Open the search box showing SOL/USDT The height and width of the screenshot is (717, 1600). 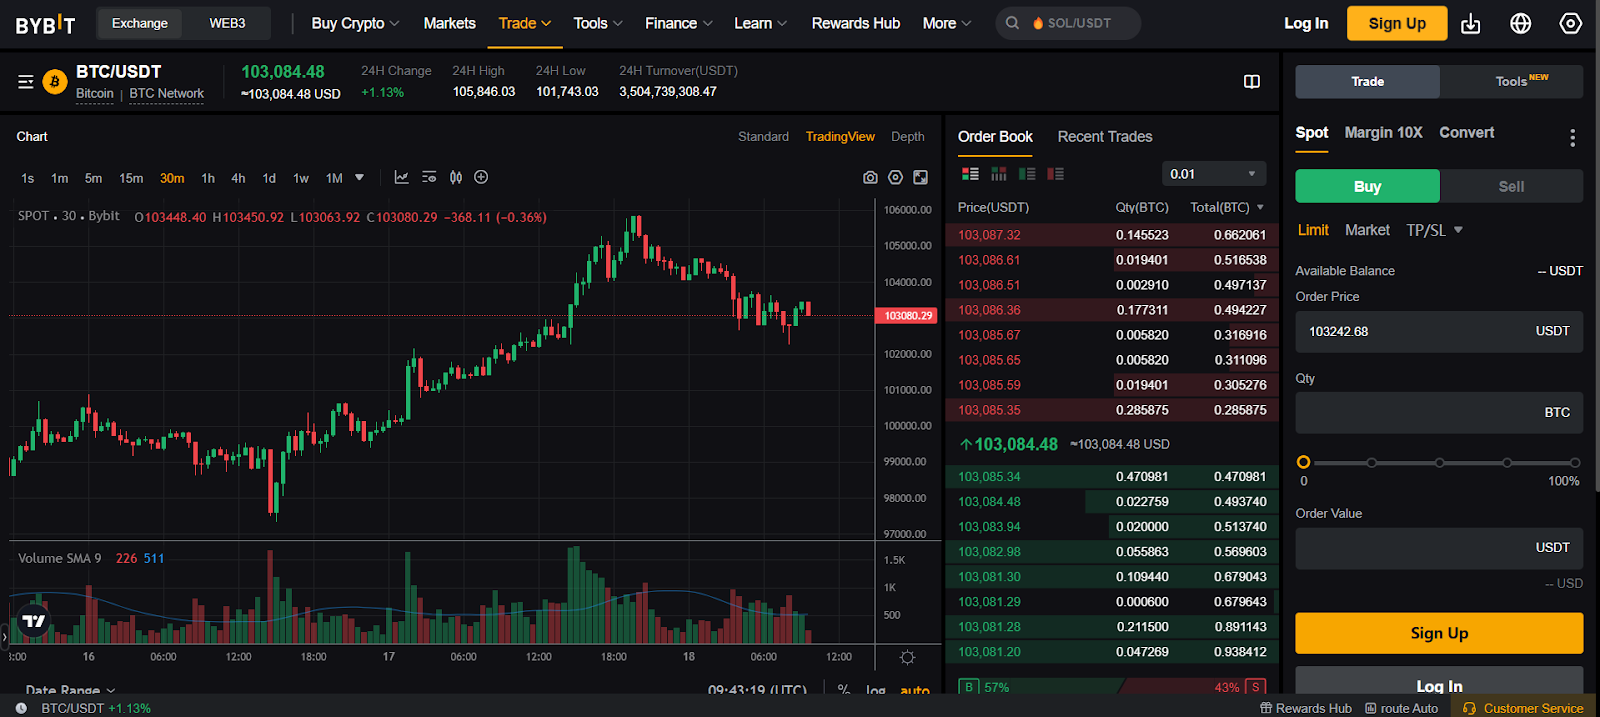click(x=1068, y=23)
